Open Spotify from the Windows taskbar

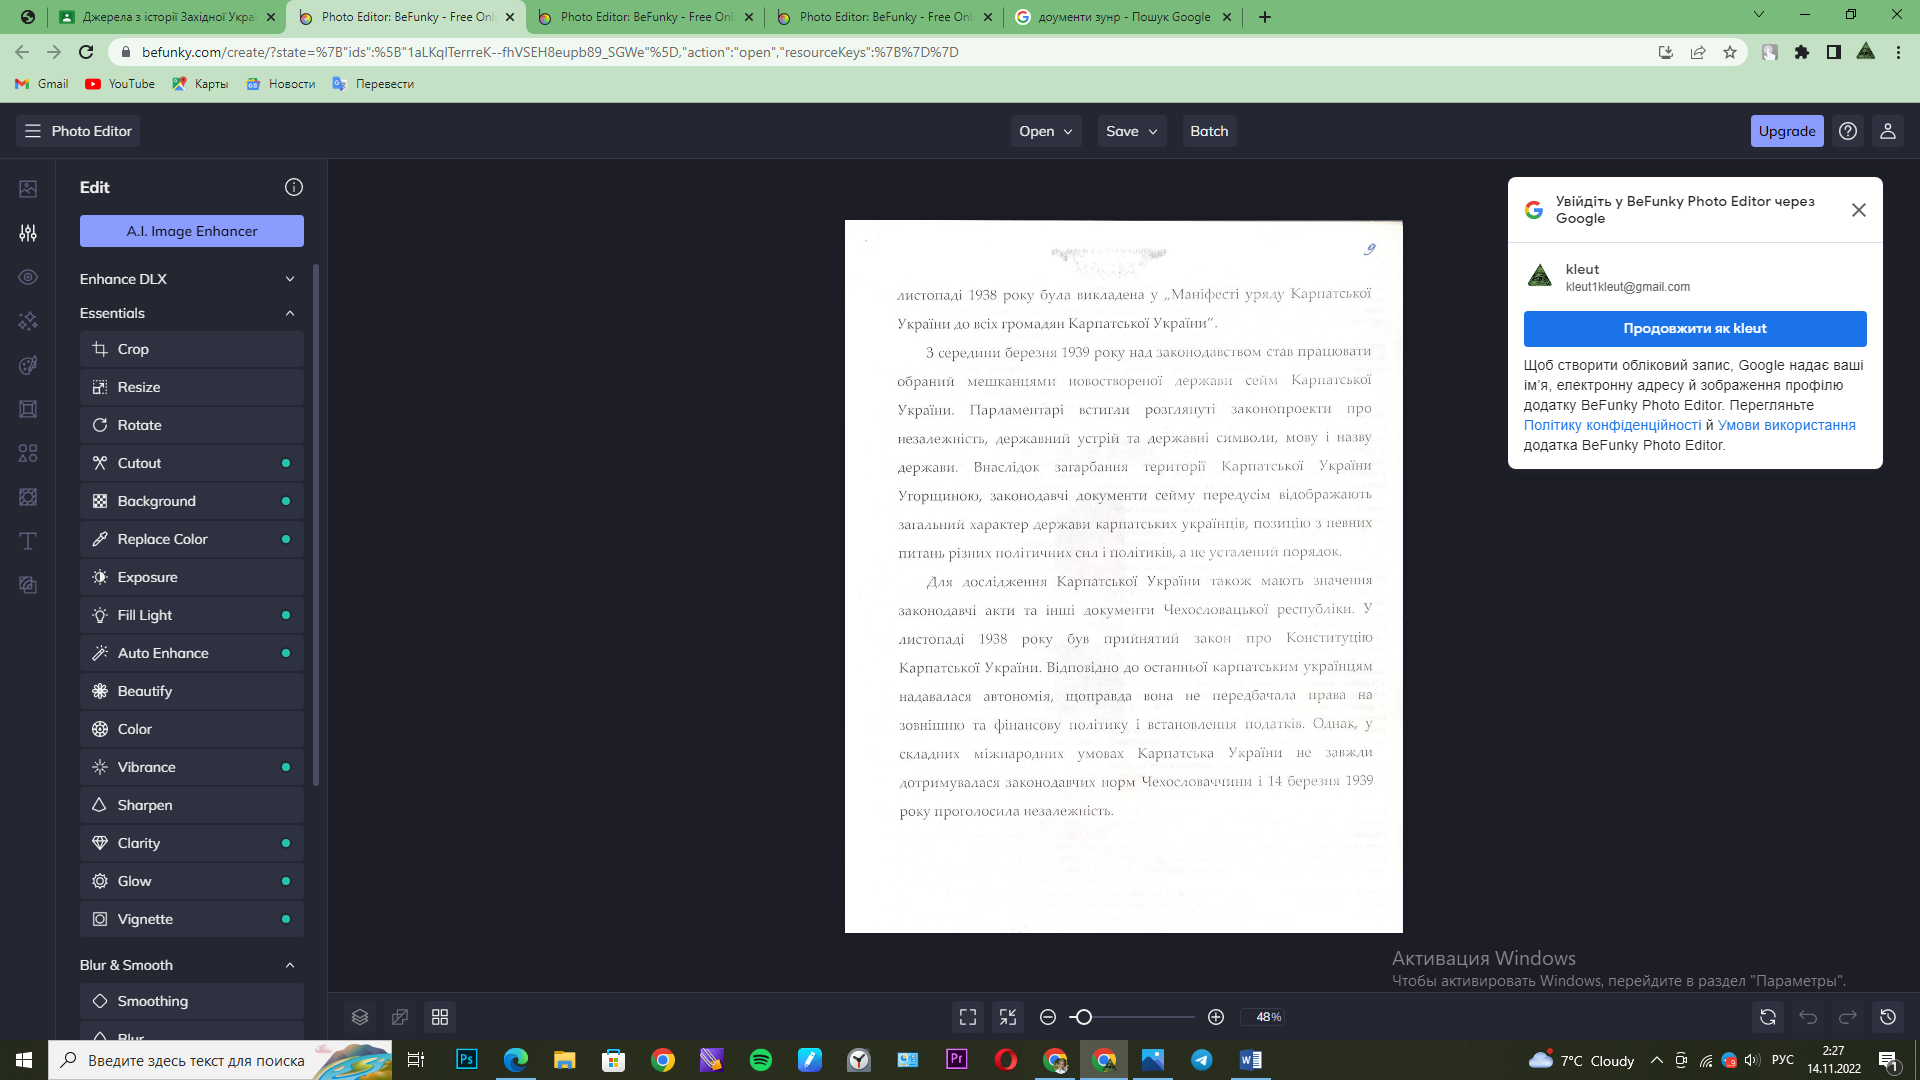[761, 1060]
